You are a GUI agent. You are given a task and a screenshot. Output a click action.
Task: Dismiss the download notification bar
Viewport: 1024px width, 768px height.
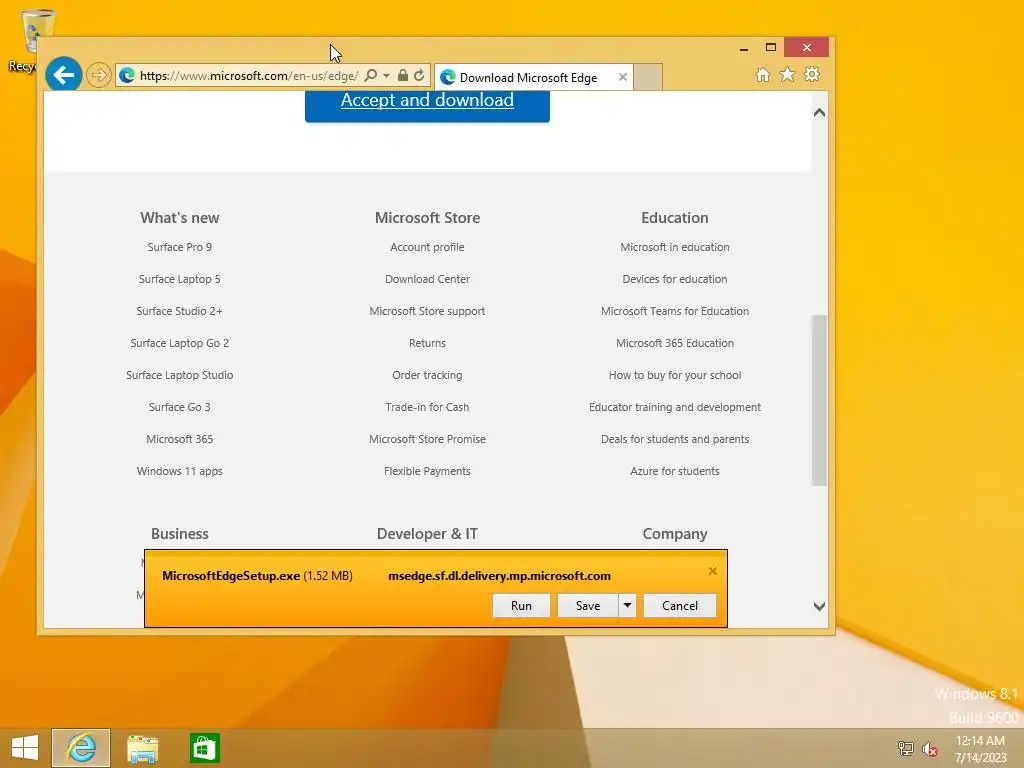tap(712, 571)
